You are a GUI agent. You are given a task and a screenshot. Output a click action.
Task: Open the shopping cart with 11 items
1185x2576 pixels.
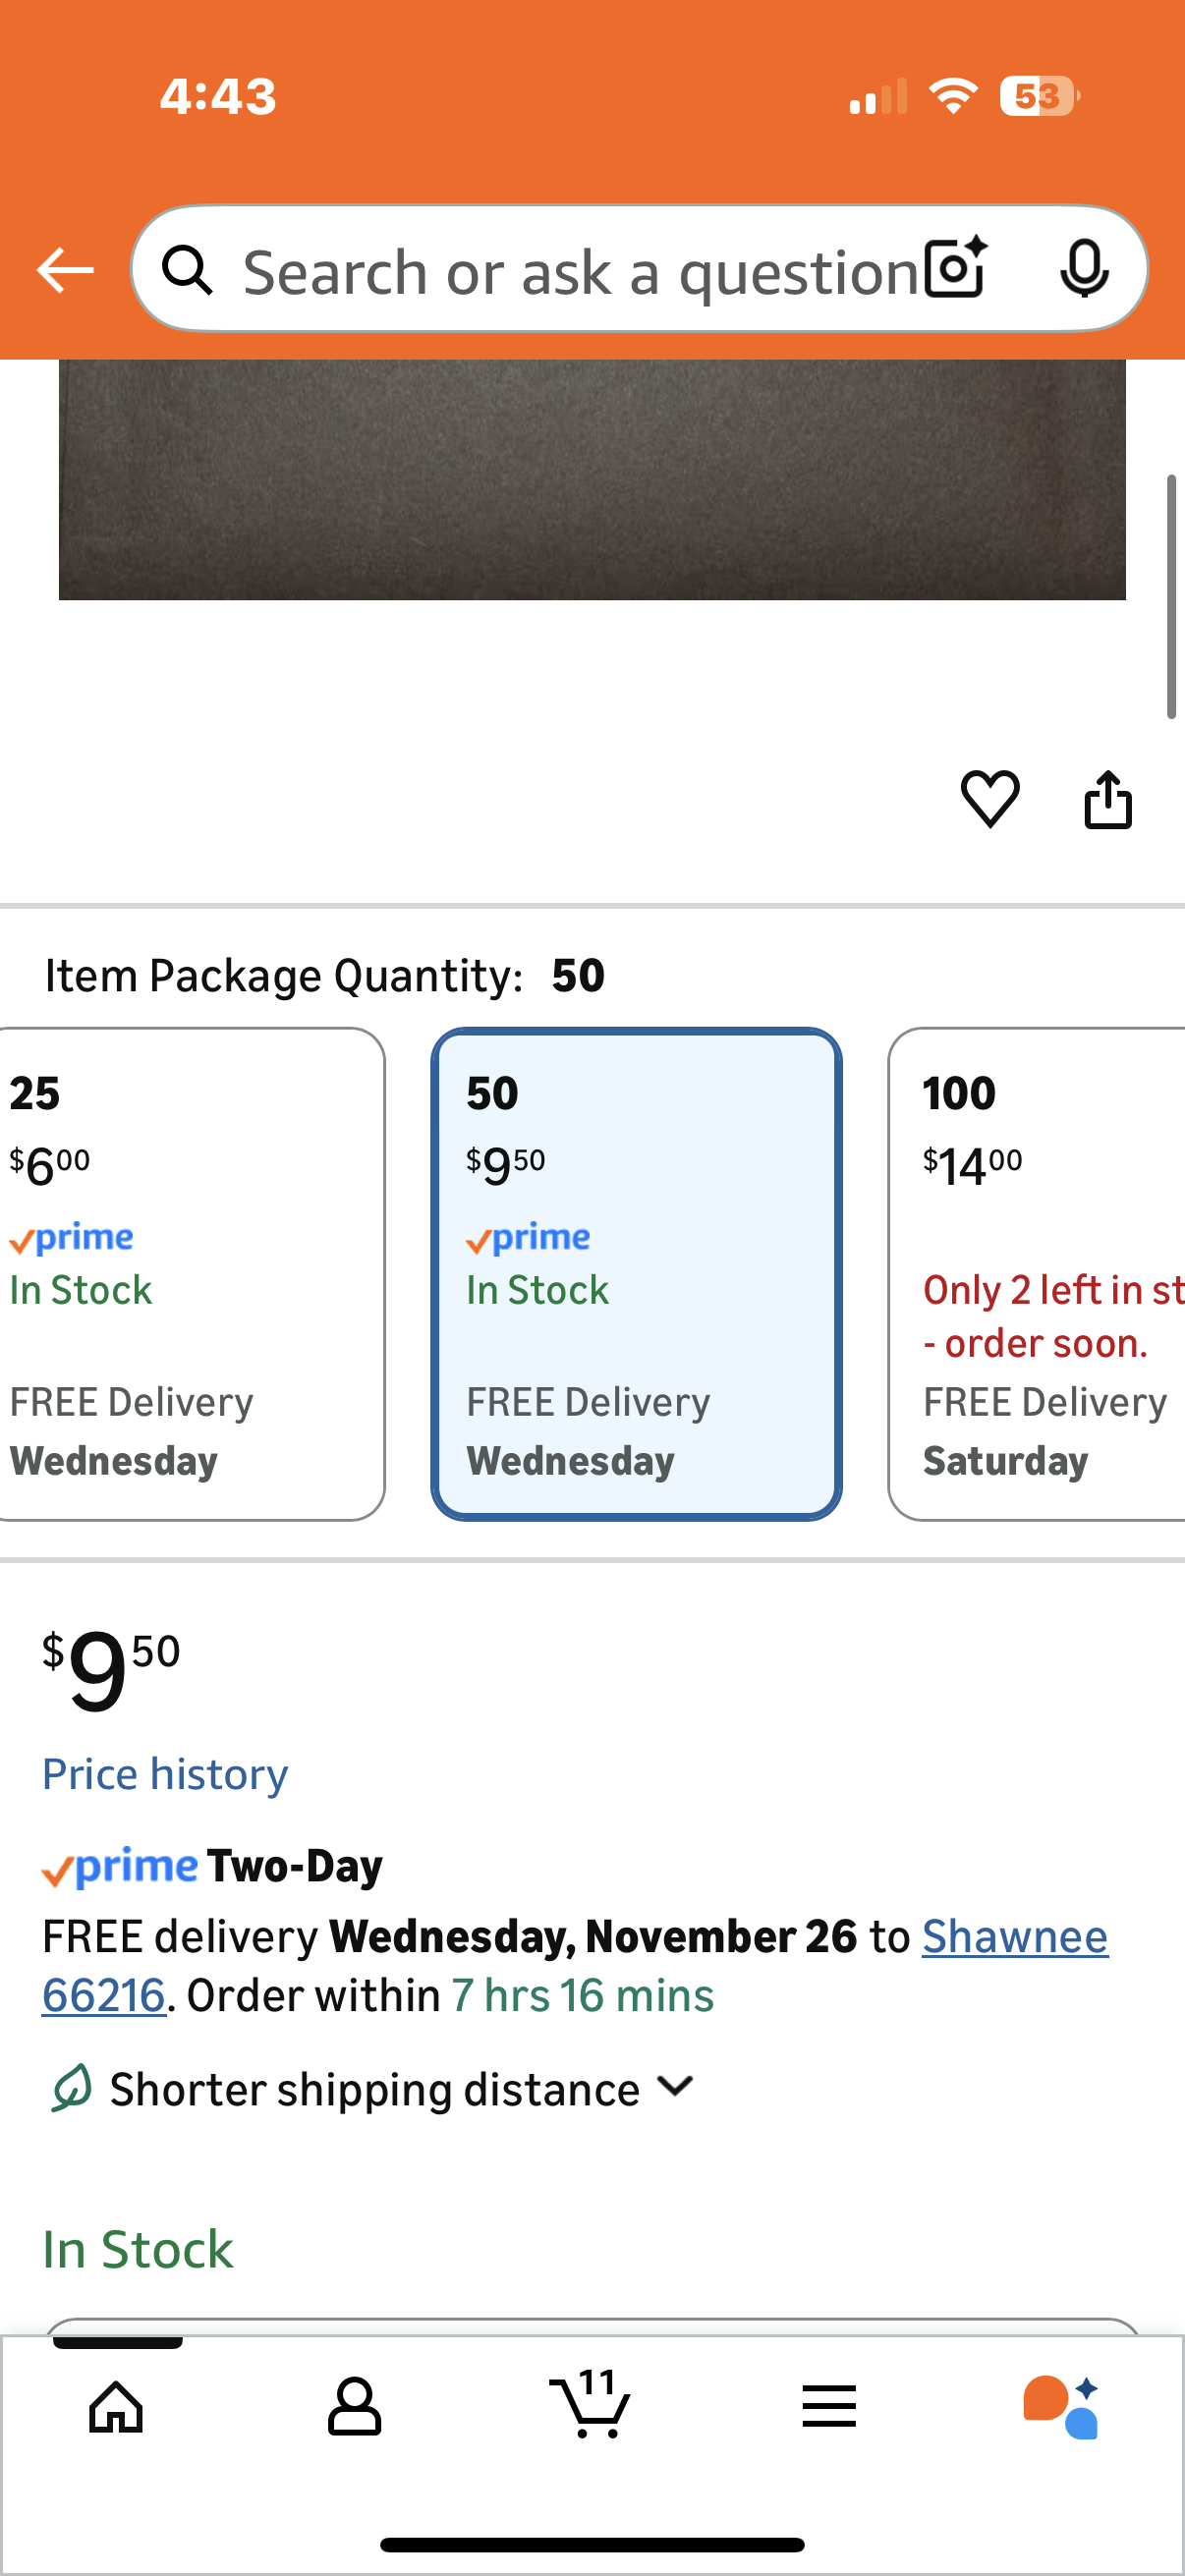coord(590,2404)
